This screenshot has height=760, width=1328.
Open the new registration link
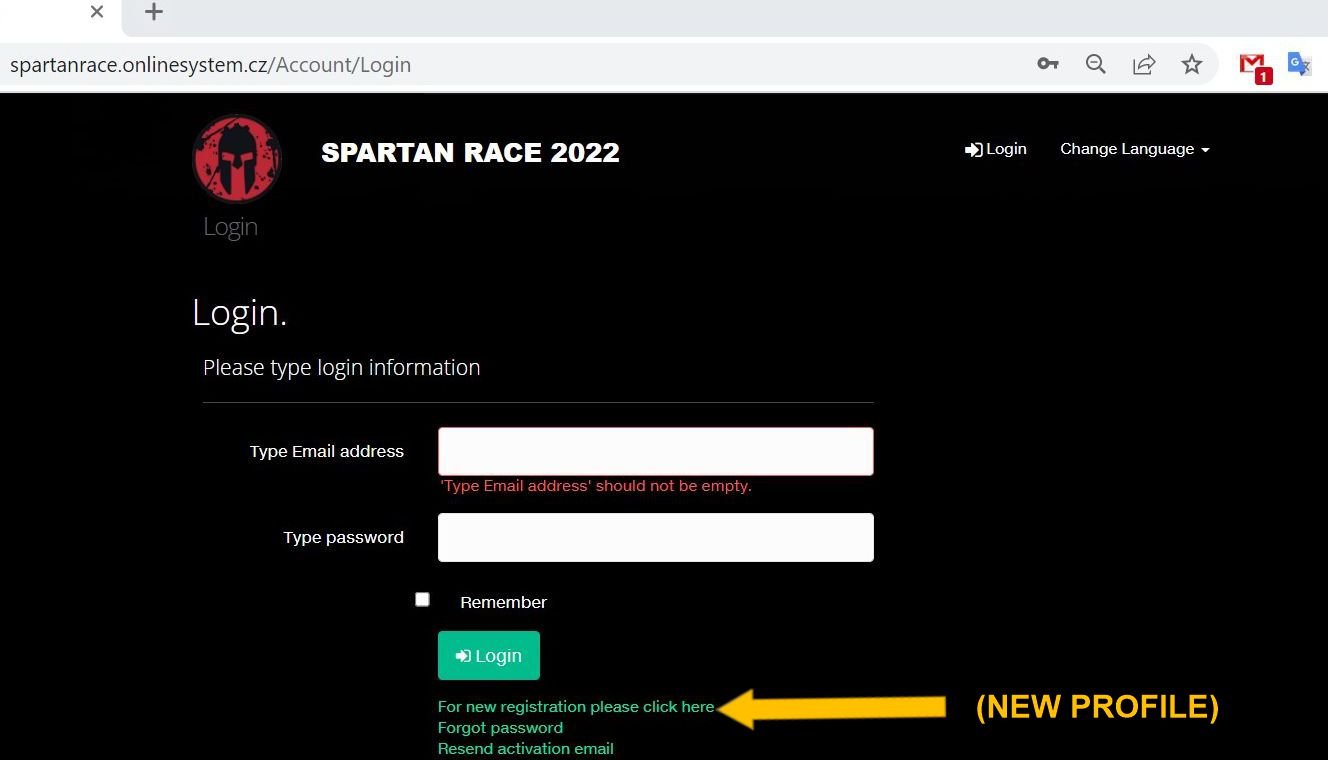pyautogui.click(x=576, y=707)
